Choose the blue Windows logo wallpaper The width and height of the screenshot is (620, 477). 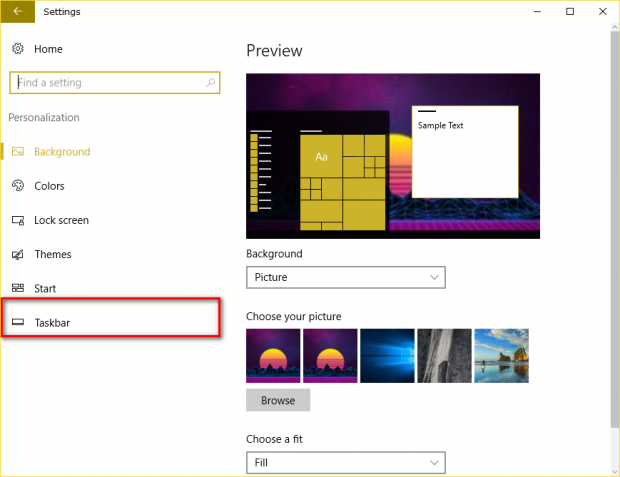(387, 356)
